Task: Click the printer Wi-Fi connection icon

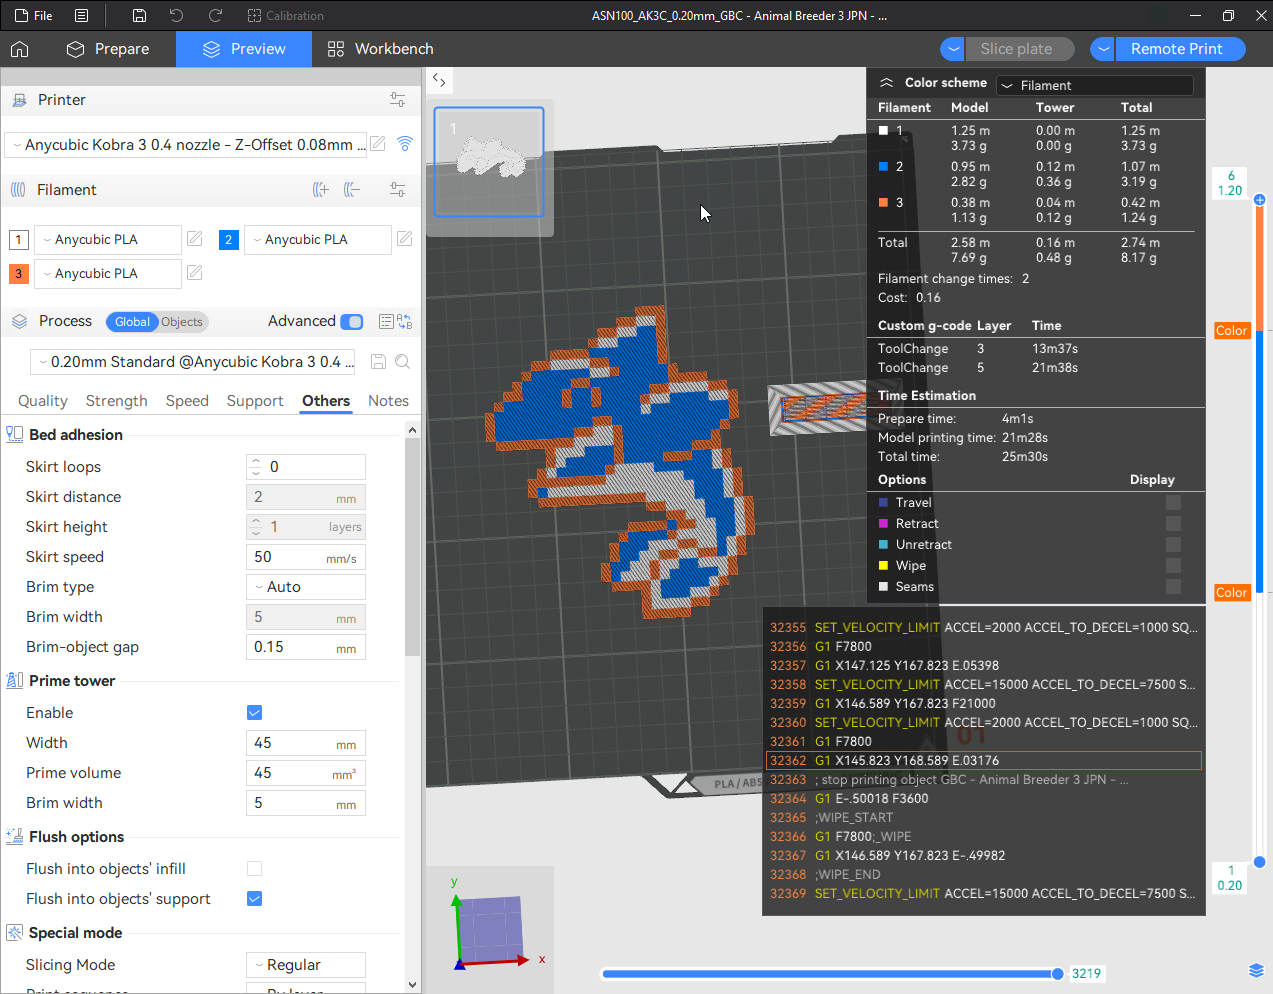Action: (405, 144)
